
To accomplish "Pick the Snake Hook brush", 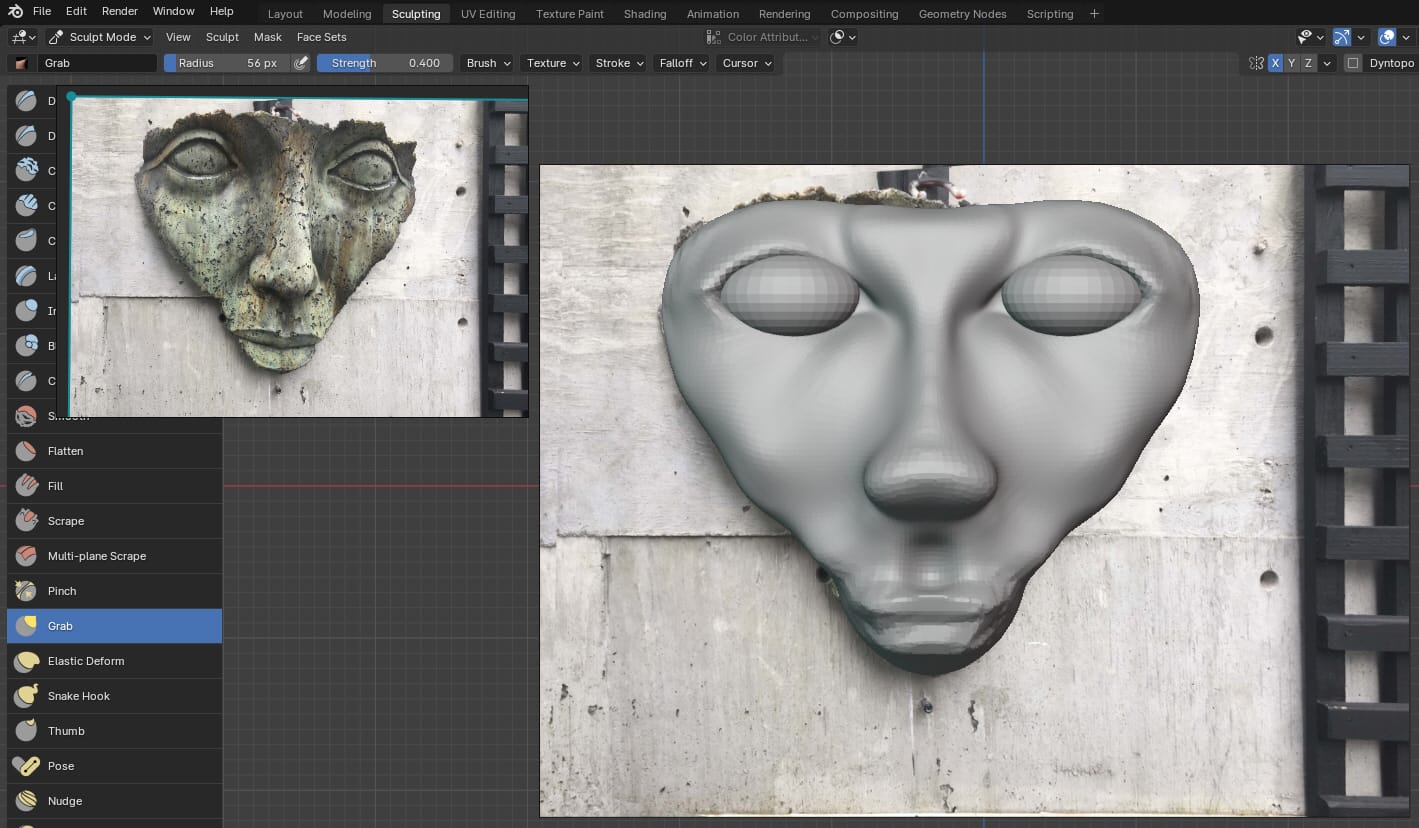I will [78, 696].
